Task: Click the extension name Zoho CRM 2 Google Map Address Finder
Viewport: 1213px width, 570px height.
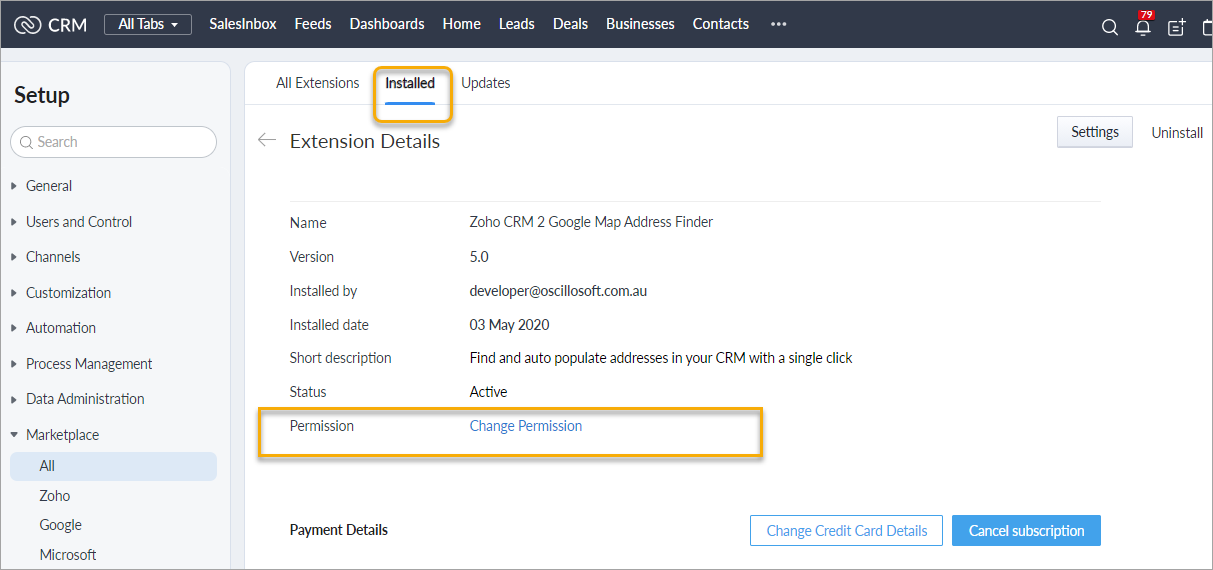Action: [591, 222]
